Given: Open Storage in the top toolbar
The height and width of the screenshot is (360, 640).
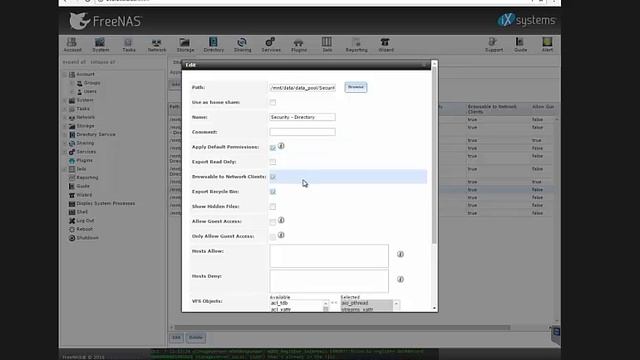Looking at the screenshot, I should [x=185, y=44].
